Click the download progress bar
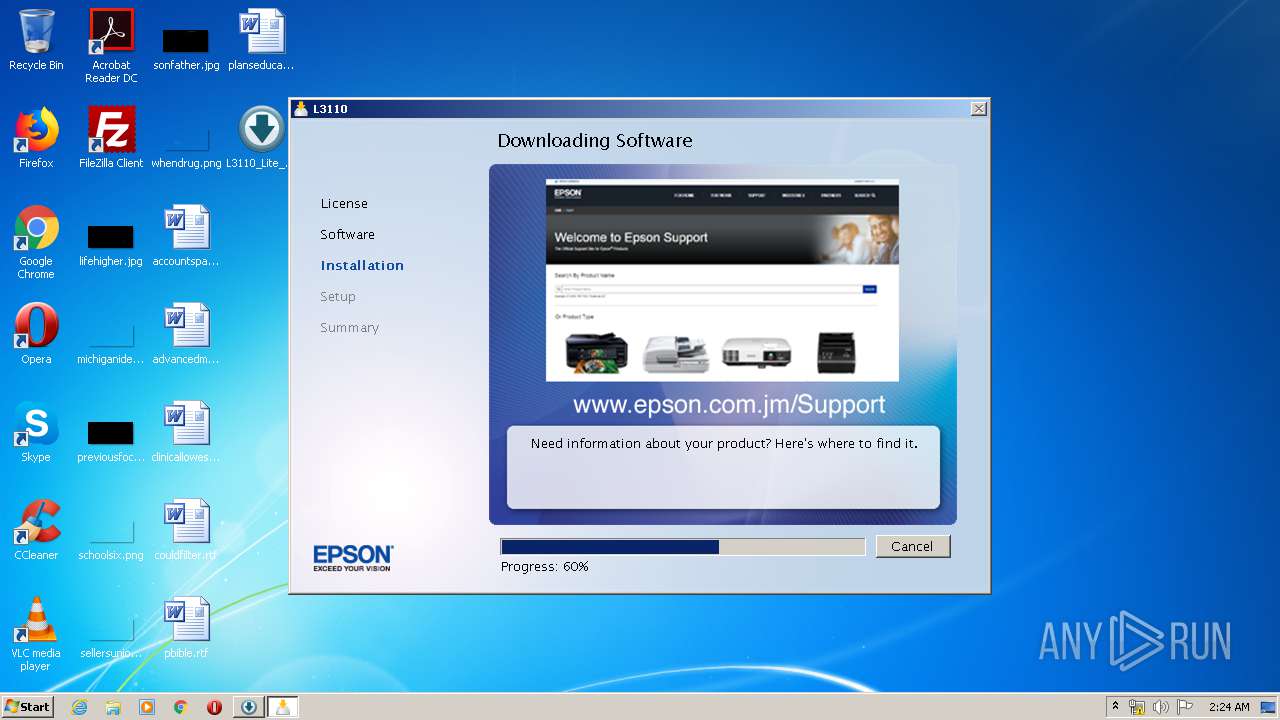 point(682,547)
